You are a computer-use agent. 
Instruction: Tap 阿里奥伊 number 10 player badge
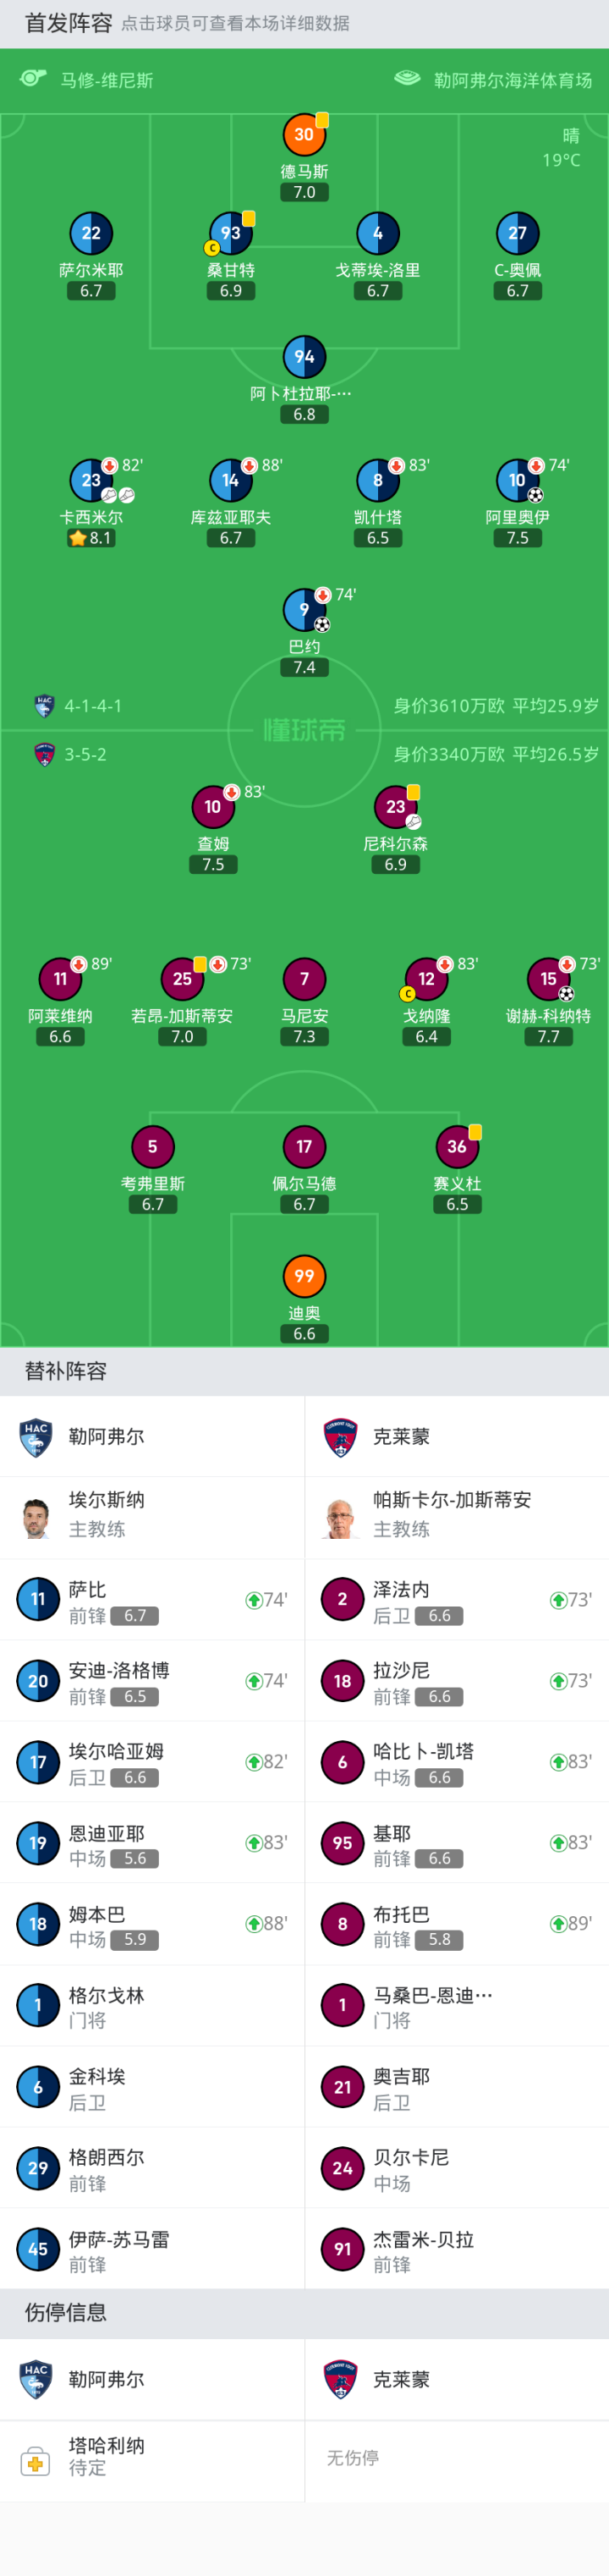tap(517, 481)
